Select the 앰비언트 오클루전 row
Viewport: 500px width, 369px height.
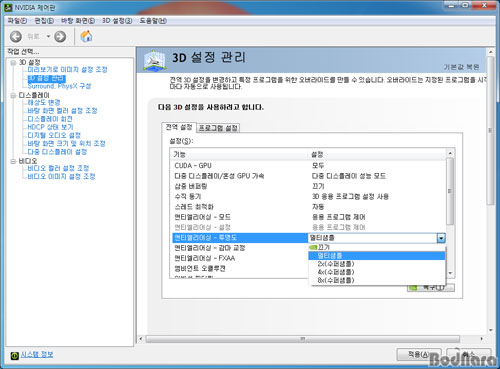click(x=240, y=269)
